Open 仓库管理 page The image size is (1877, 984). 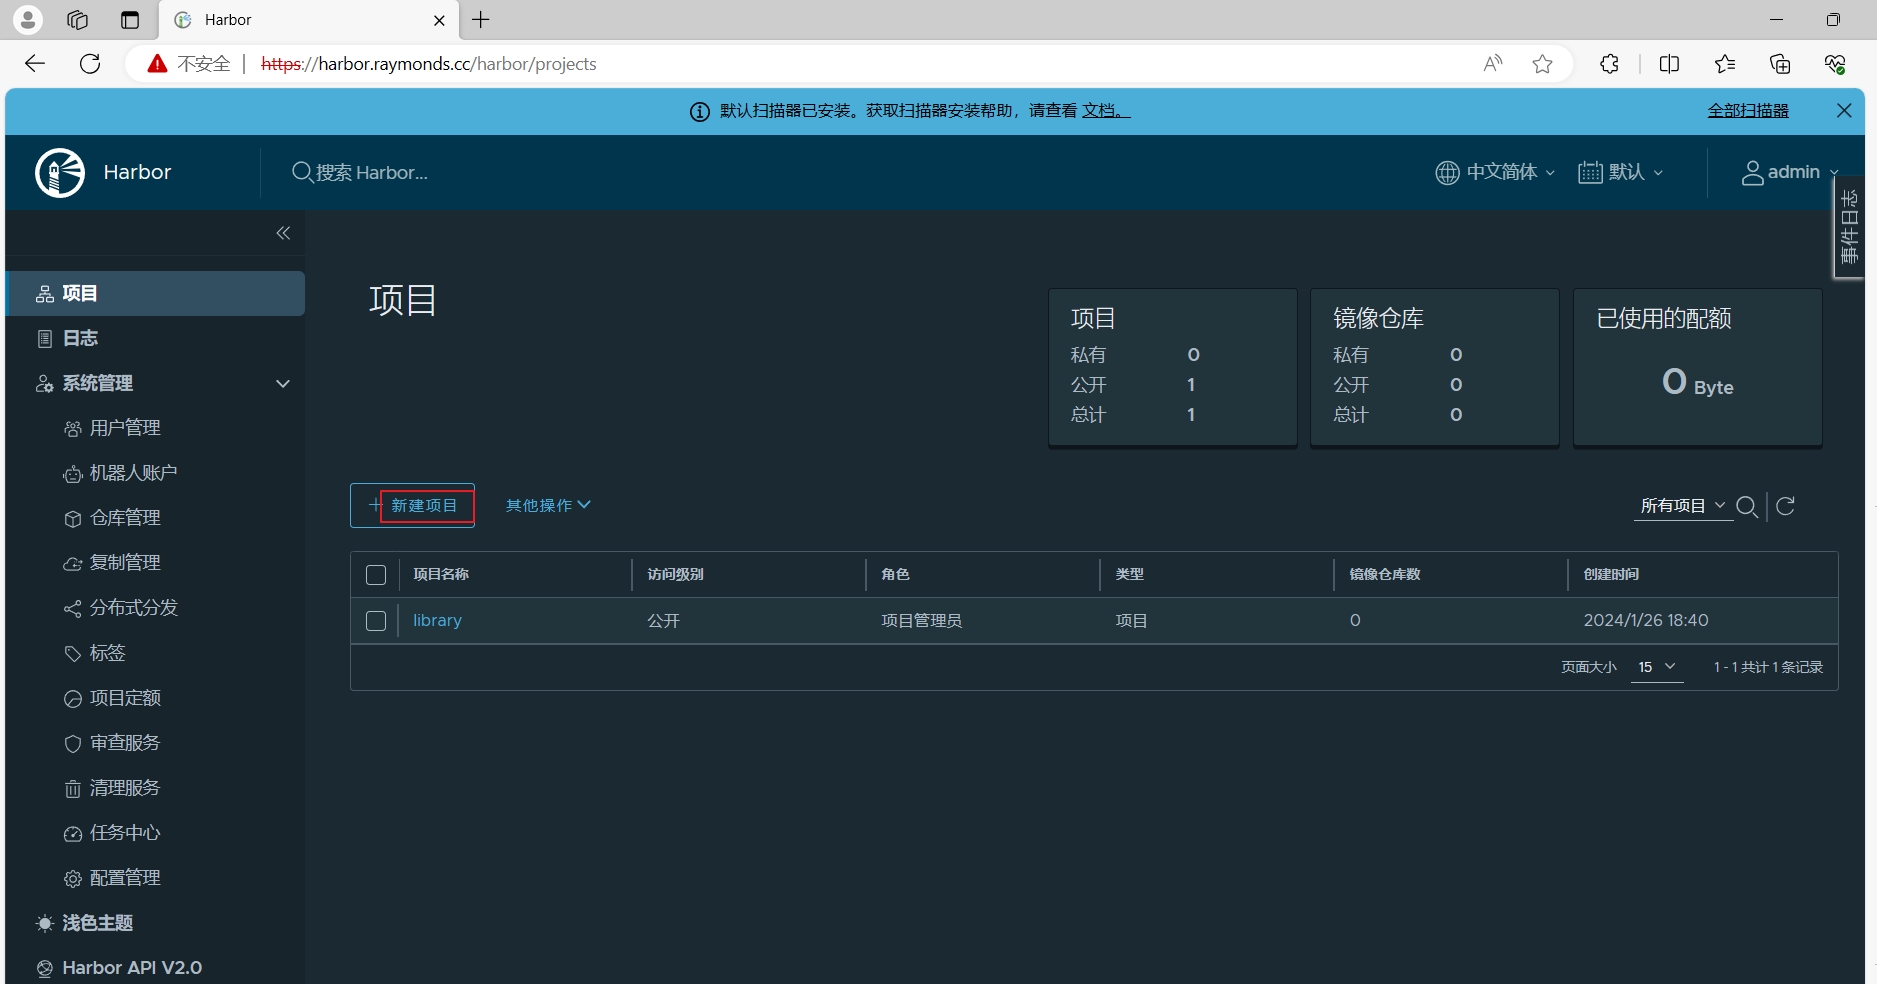click(125, 518)
